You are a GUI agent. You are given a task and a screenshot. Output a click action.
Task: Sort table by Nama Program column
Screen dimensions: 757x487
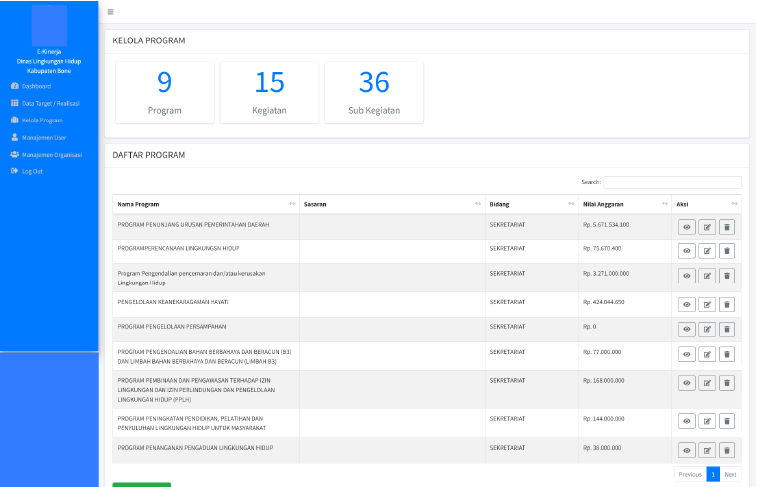pyautogui.click(x=206, y=204)
